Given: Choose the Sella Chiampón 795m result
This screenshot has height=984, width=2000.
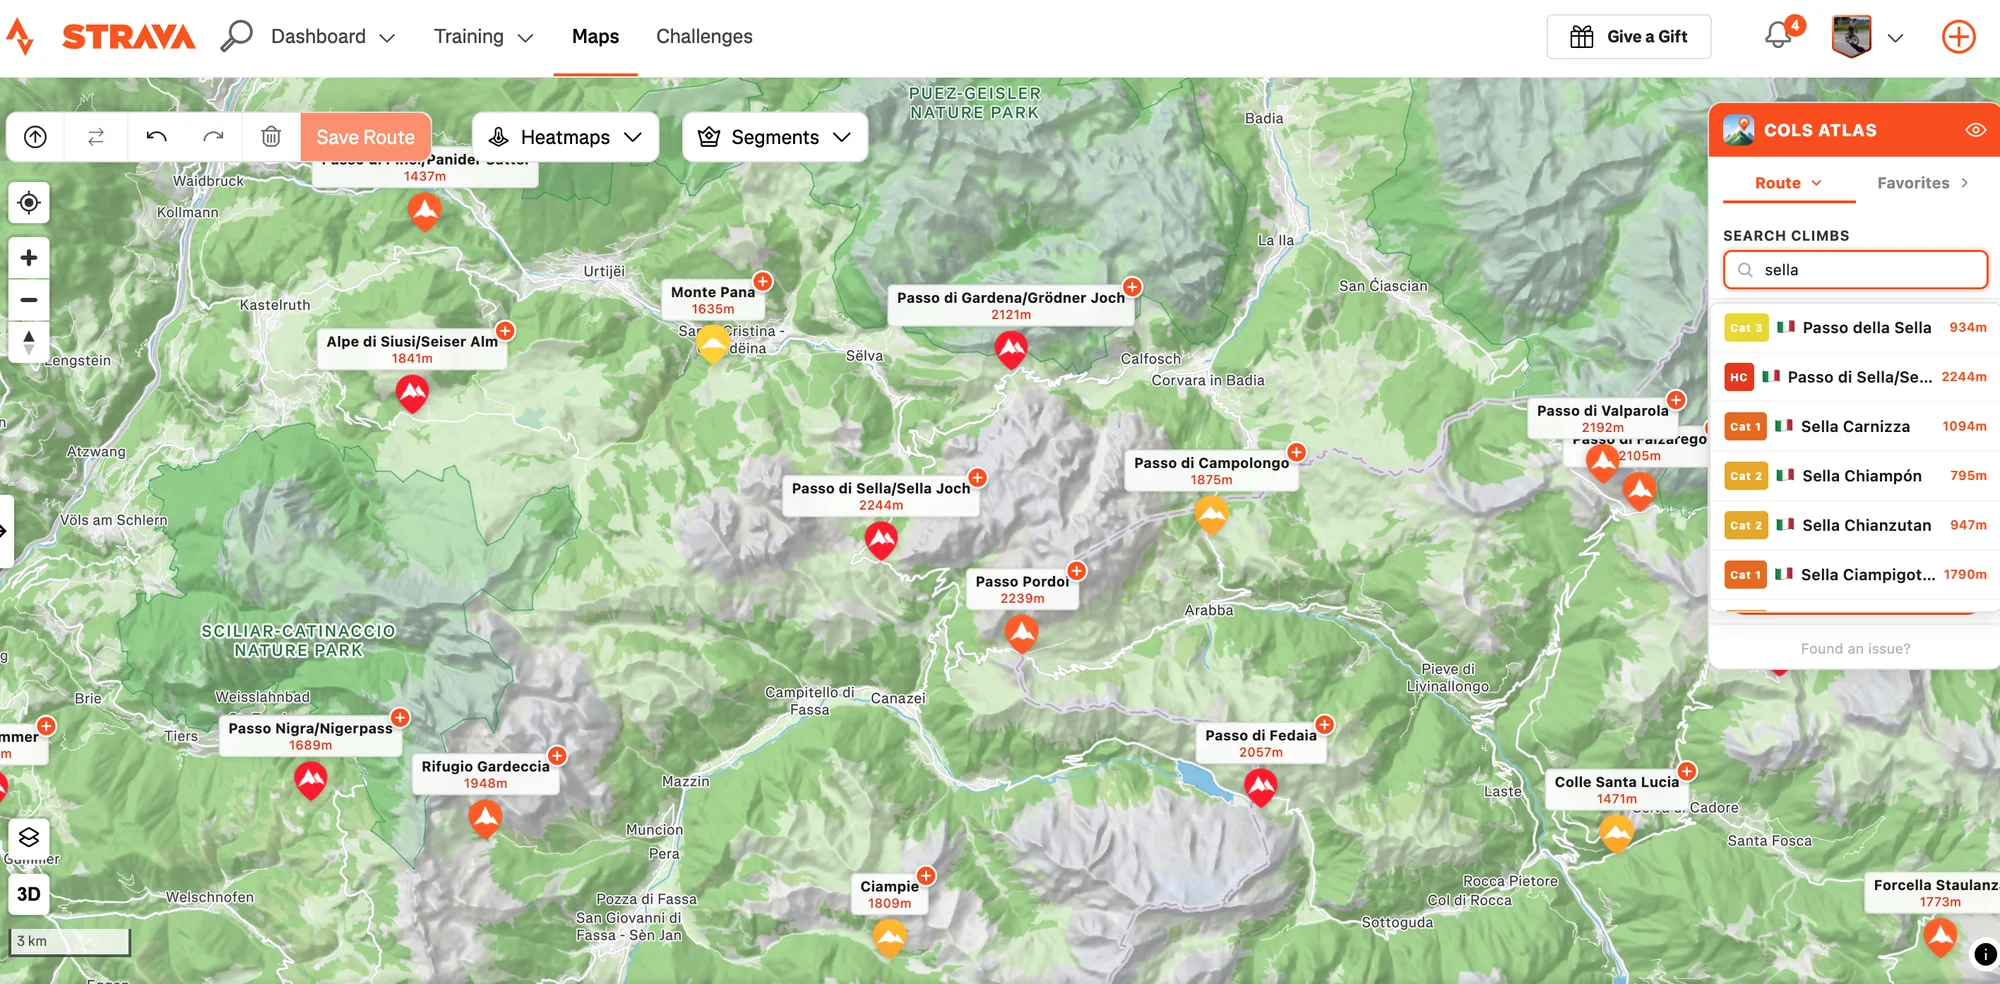Looking at the screenshot, I should pos(1856,476).
